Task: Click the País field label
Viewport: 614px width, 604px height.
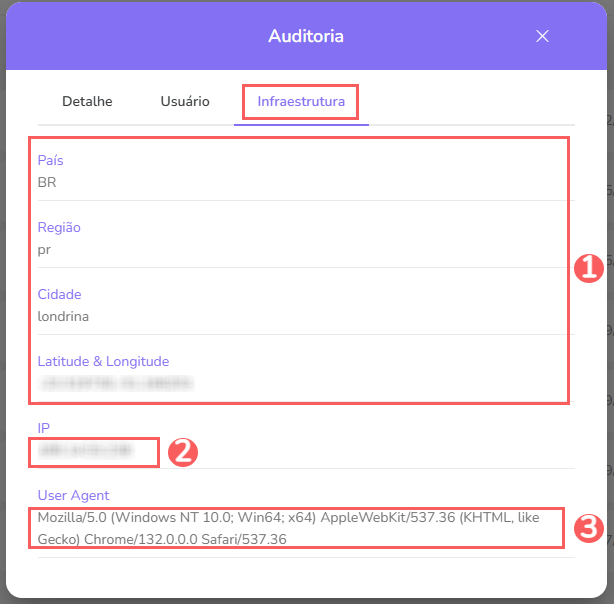Action: 50,161
